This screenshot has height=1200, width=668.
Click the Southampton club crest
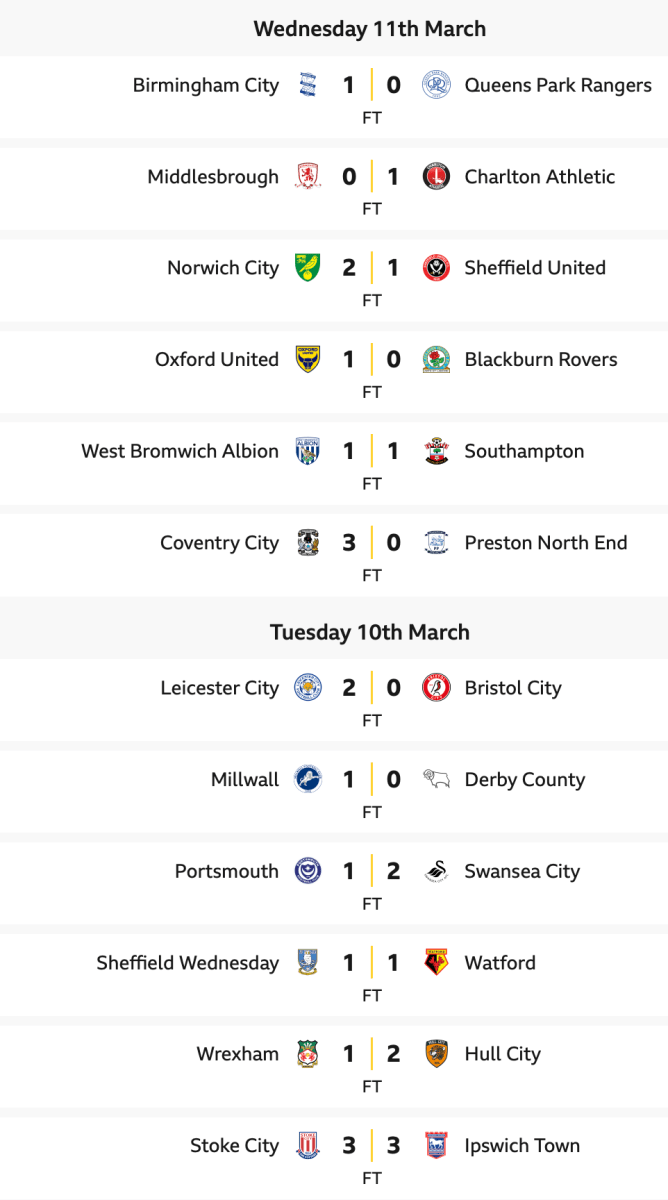point(436,451)
